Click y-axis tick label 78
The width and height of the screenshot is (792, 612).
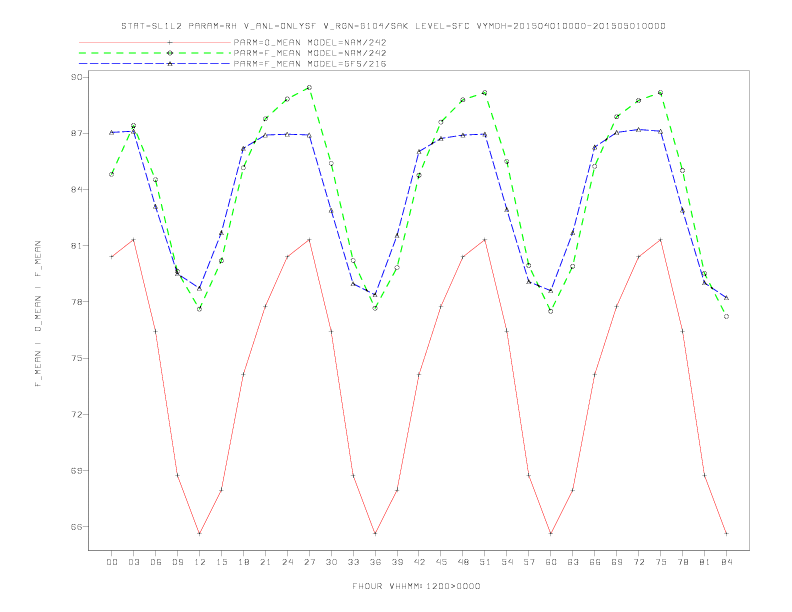coord(76,302)
